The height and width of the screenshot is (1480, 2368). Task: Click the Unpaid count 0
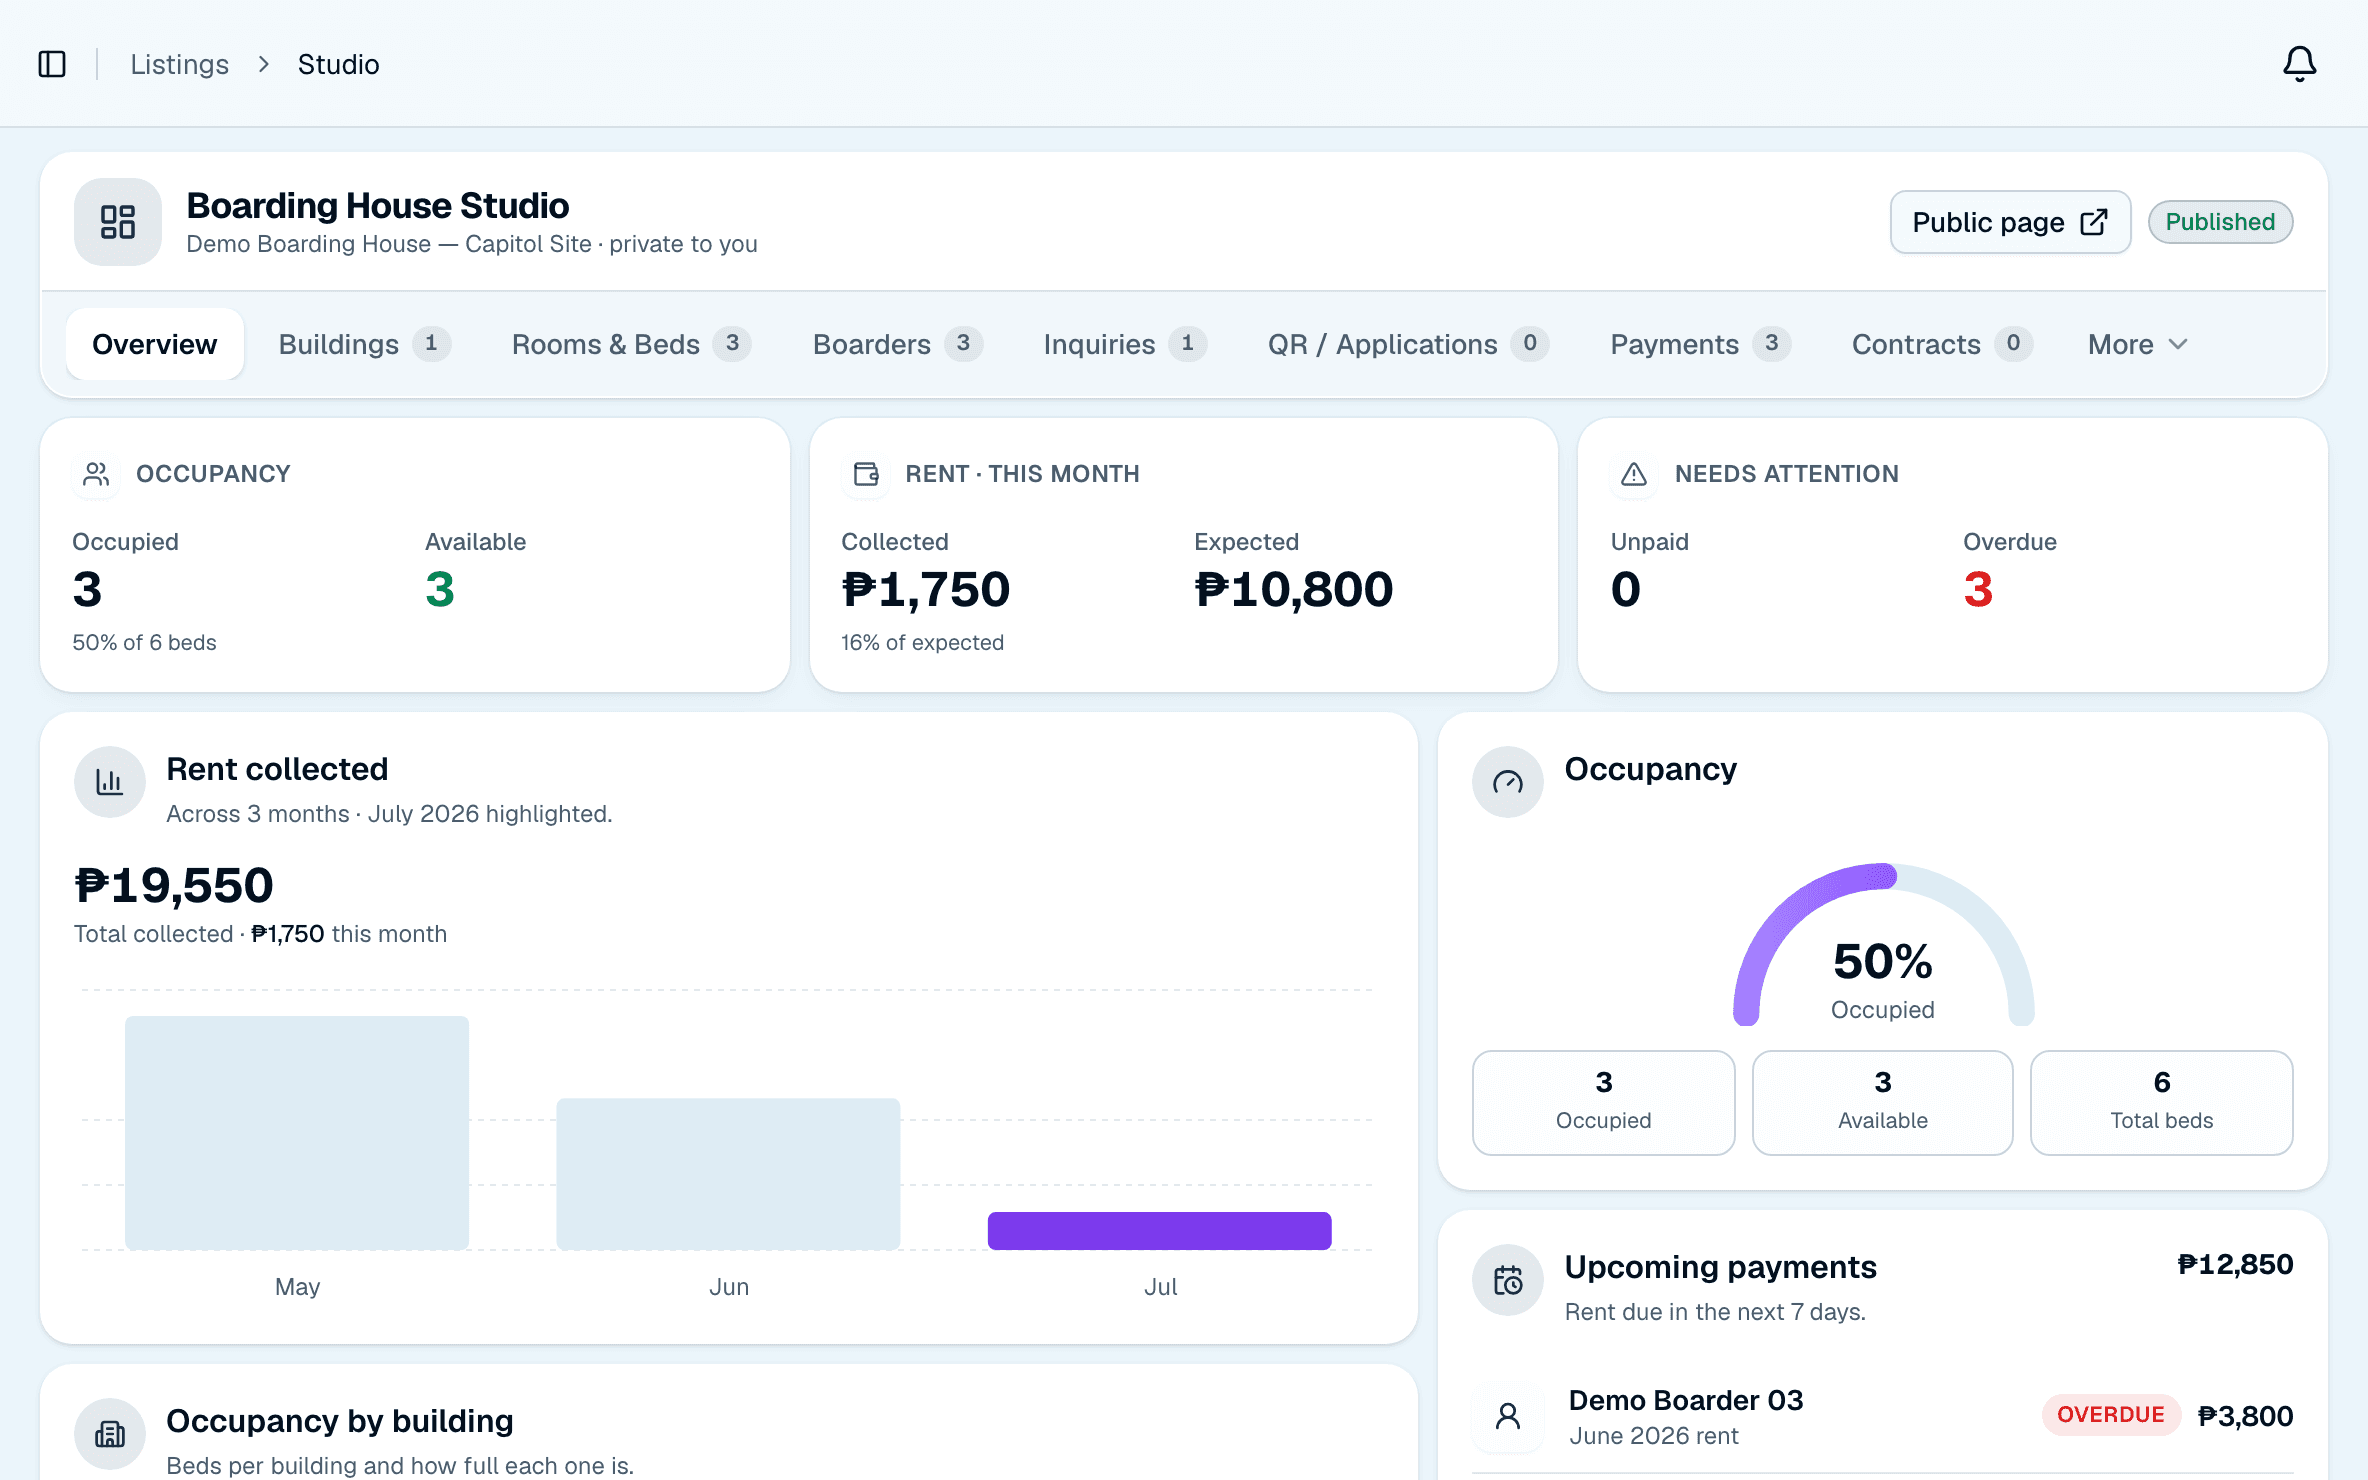point(1626,590)
